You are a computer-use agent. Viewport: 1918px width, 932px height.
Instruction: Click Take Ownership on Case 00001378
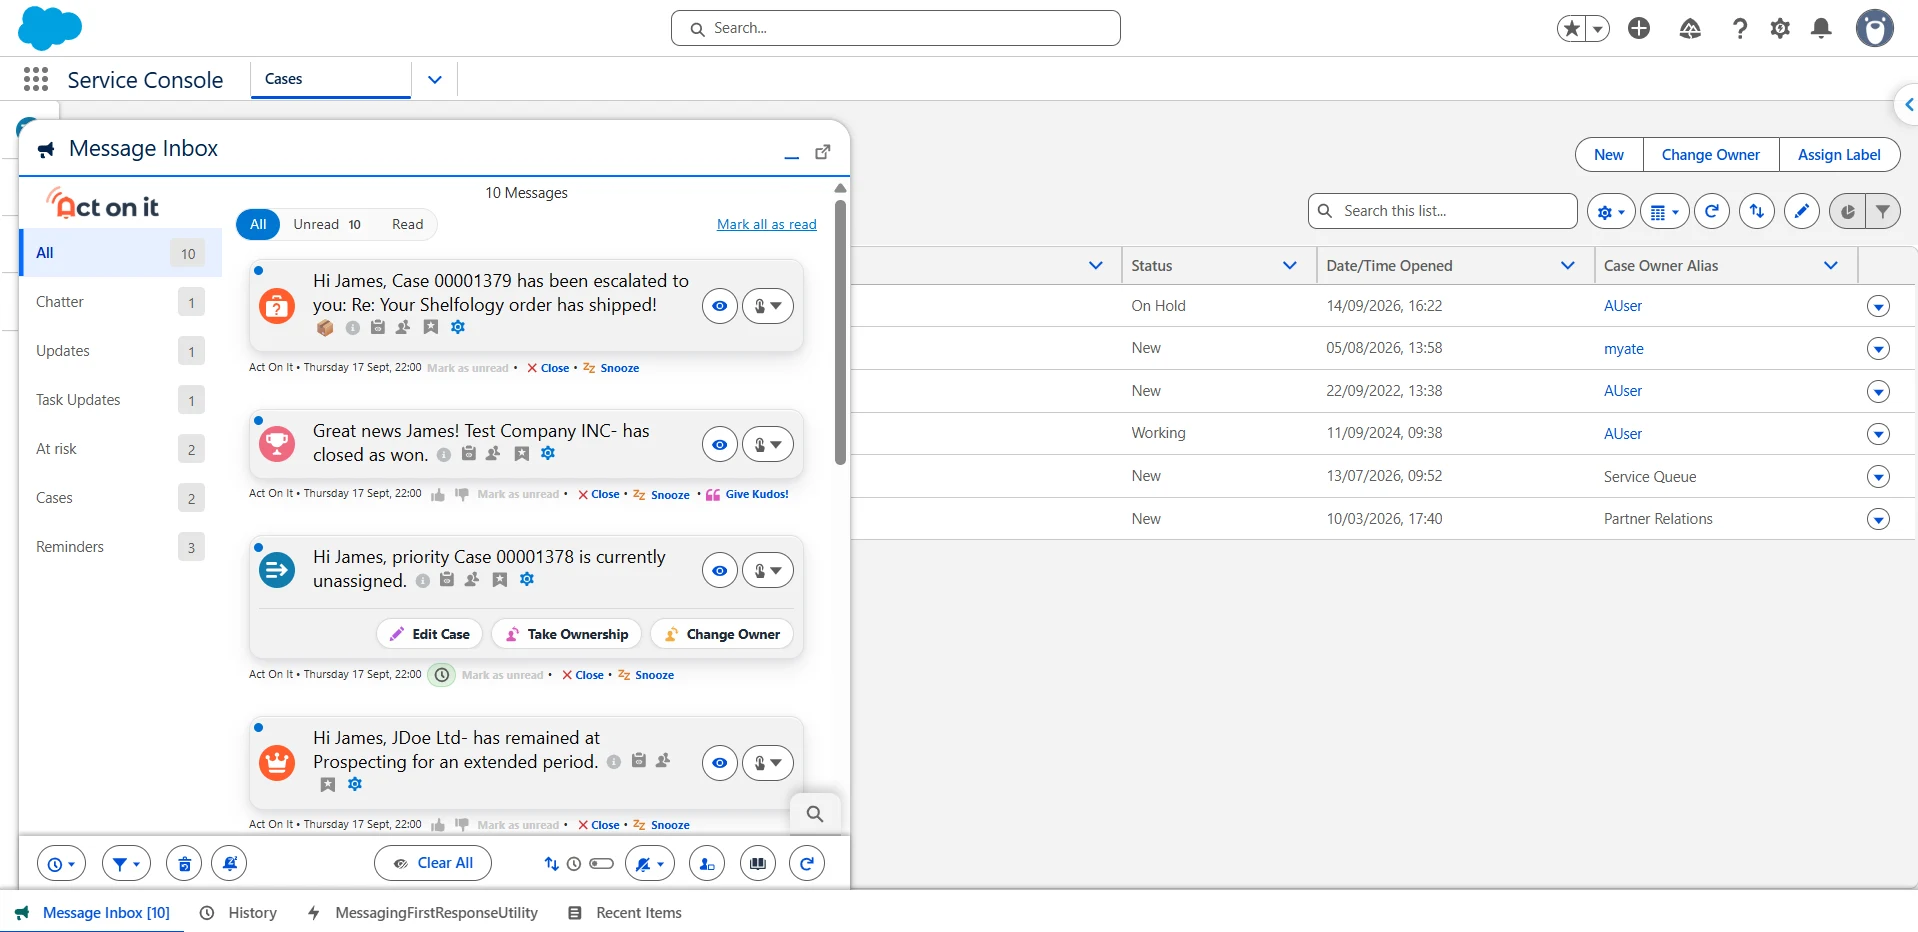click(567, 634)
